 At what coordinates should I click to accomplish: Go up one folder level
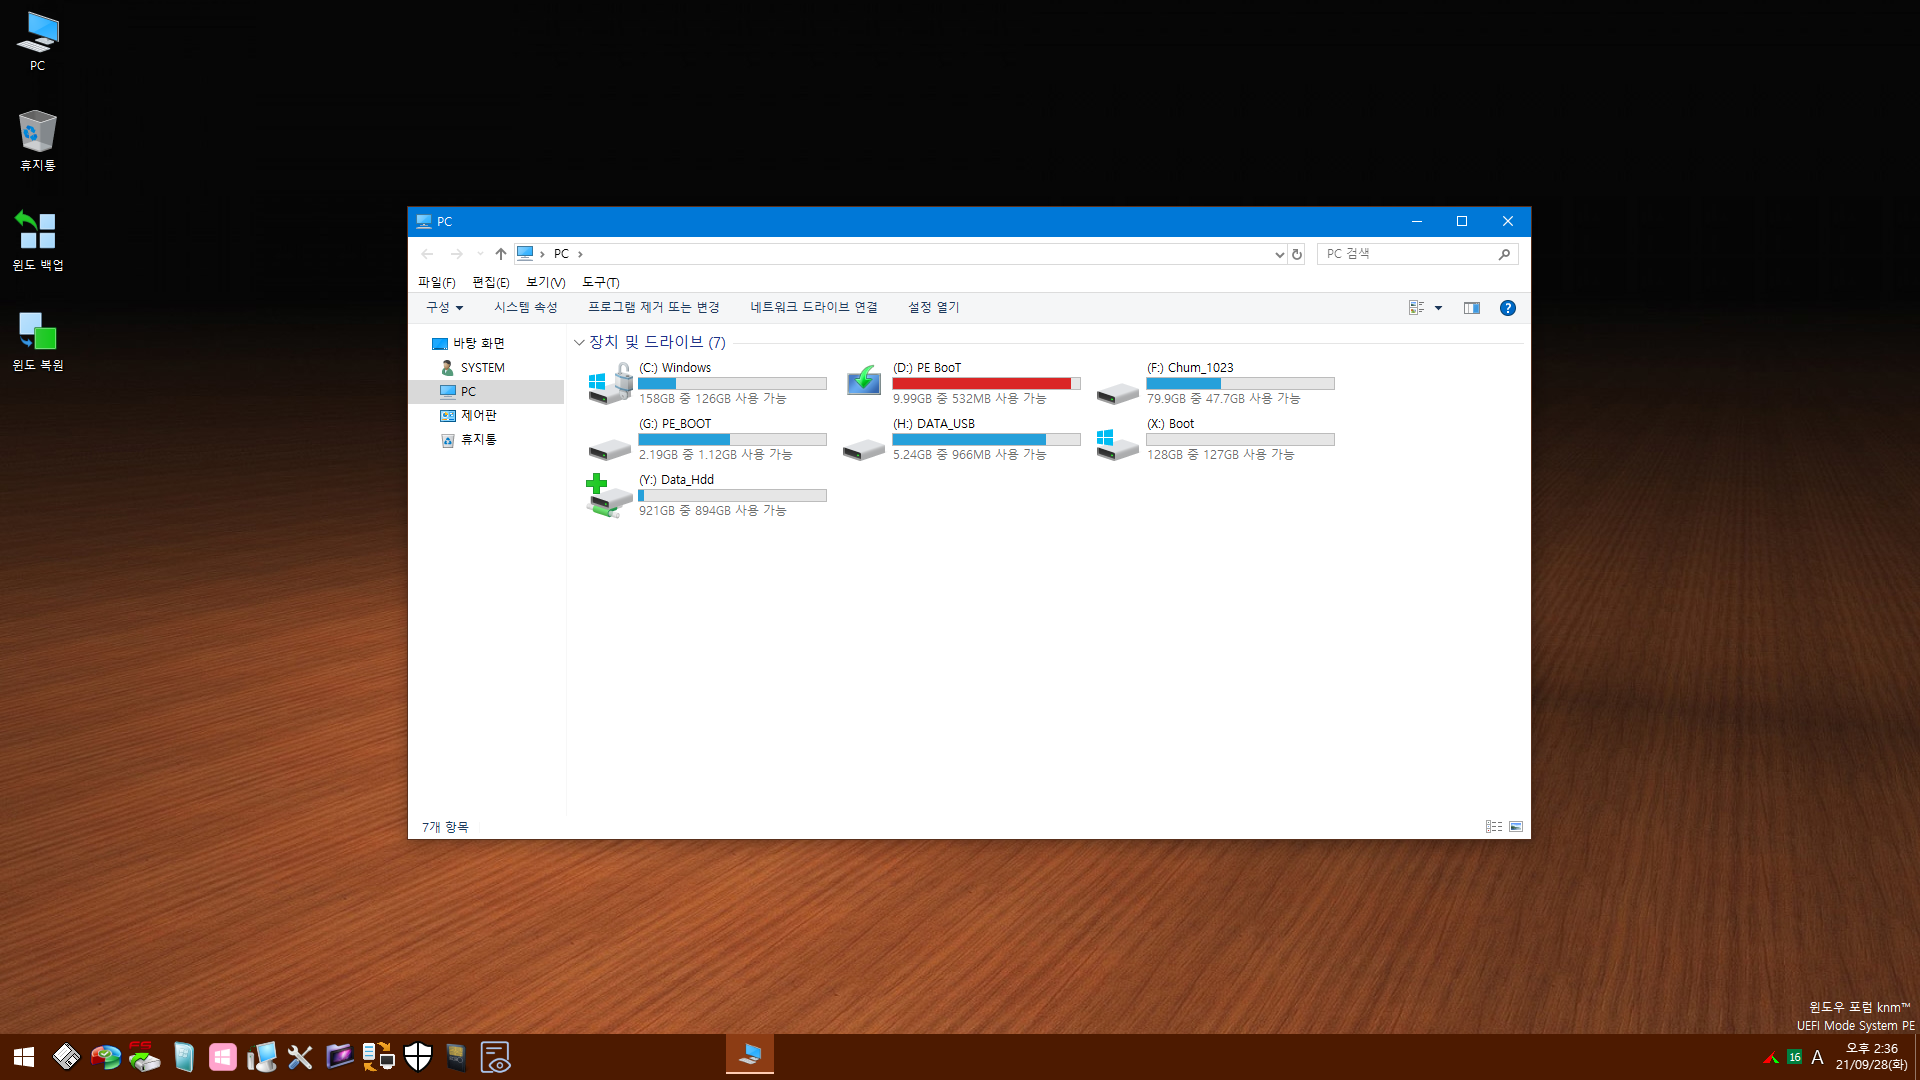[x=501, y=254]
